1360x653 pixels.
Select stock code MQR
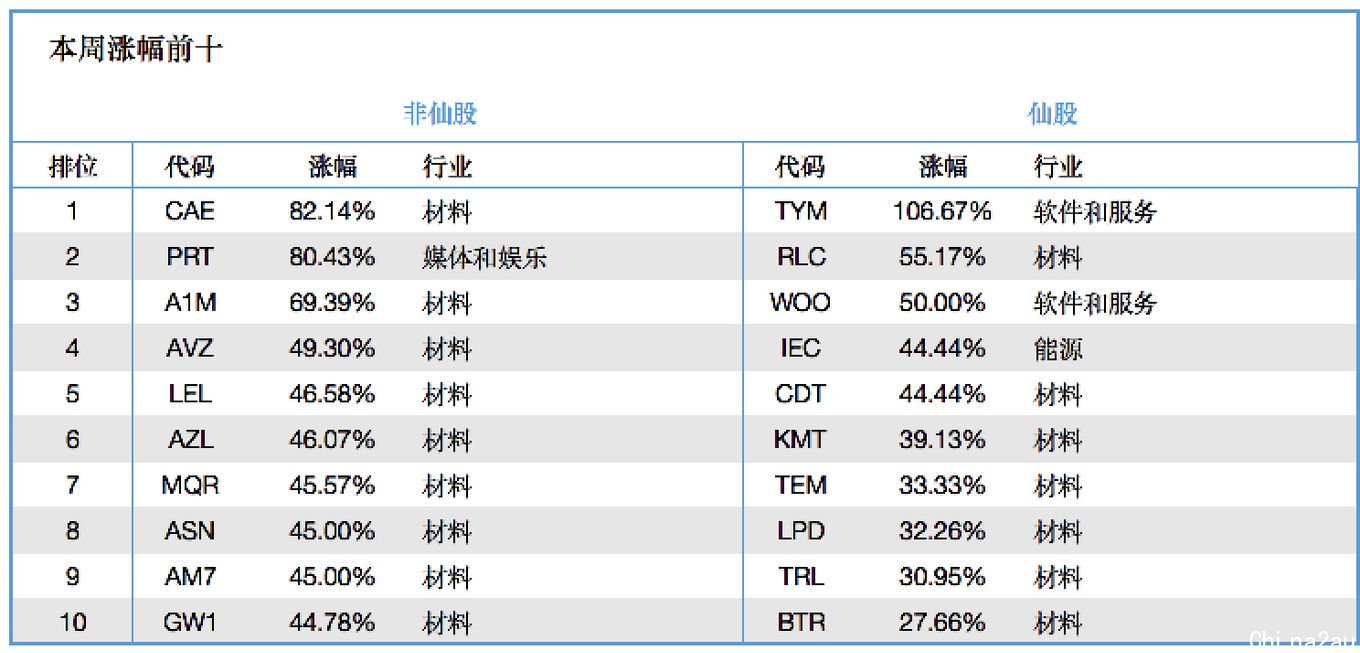[x=190, y=486]
